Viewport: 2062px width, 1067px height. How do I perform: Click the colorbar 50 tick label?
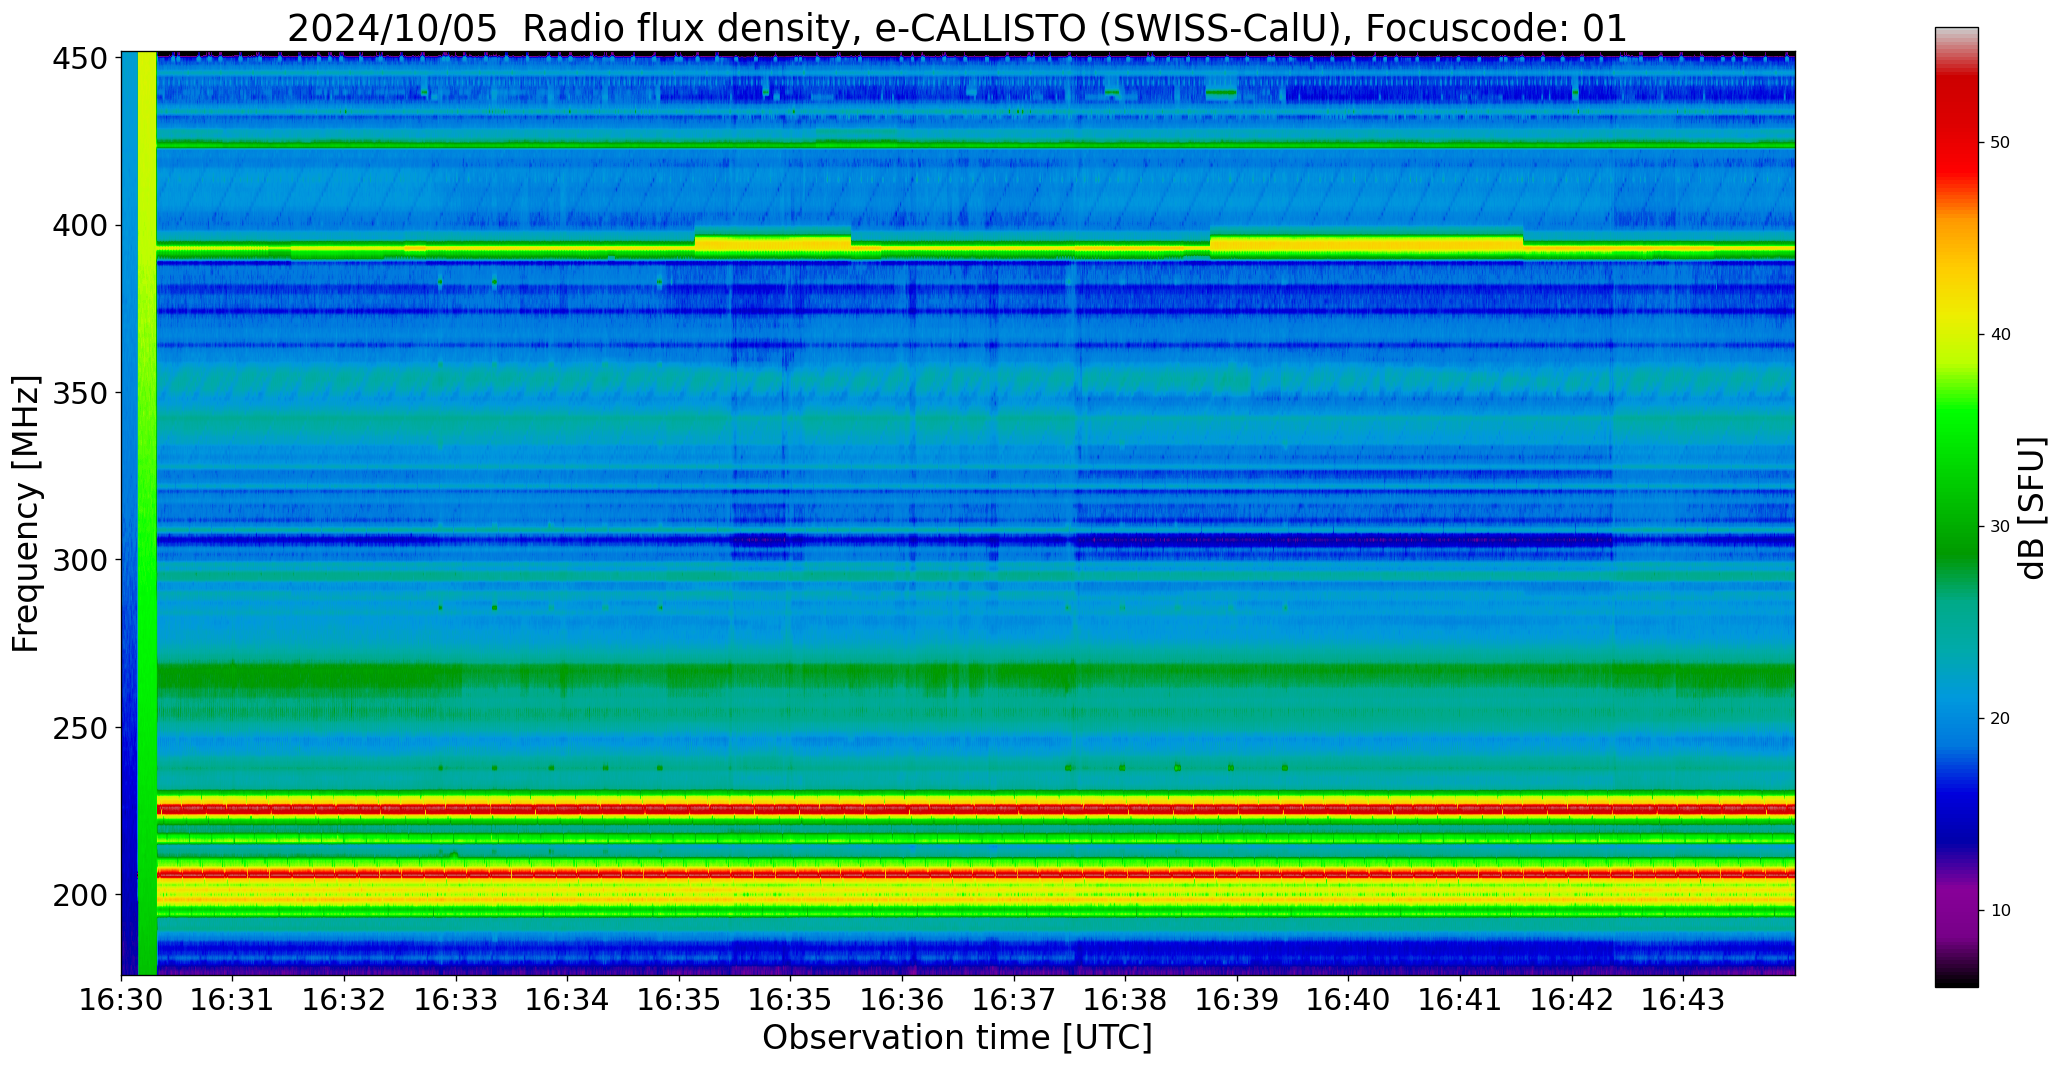point(2000,143)
